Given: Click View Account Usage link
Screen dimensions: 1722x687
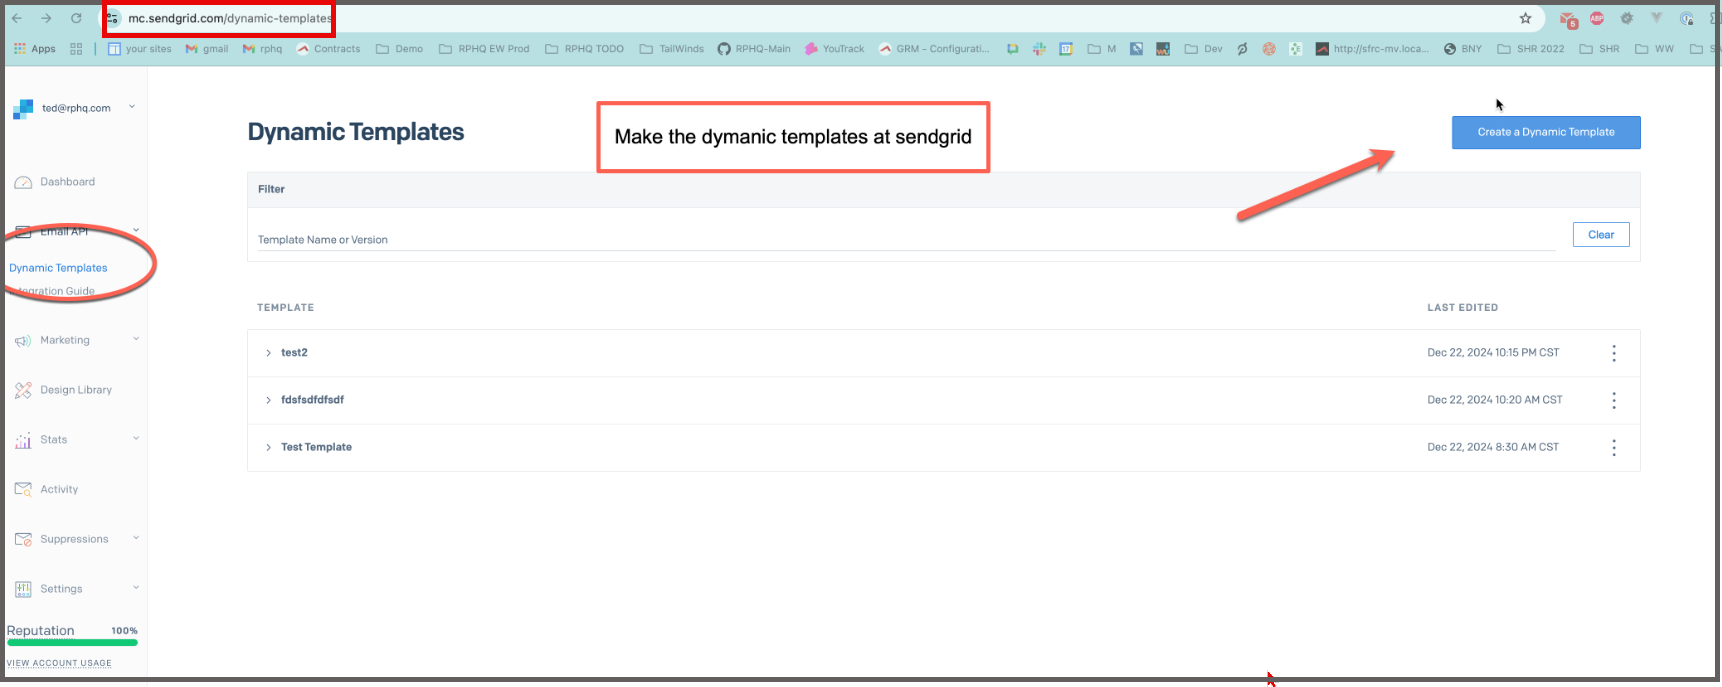Looking at the screenshot, I should click(x=59, y=663).
